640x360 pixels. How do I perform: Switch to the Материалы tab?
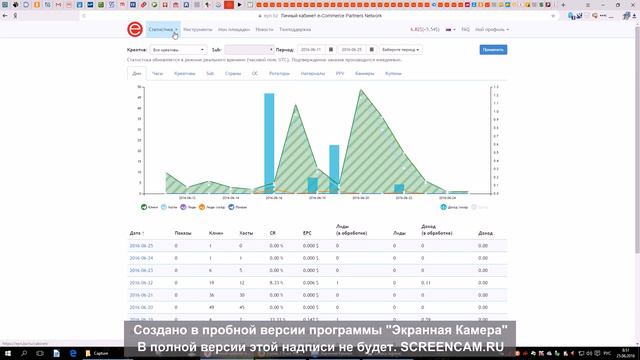pyautogui.click(x=313, y=73)
